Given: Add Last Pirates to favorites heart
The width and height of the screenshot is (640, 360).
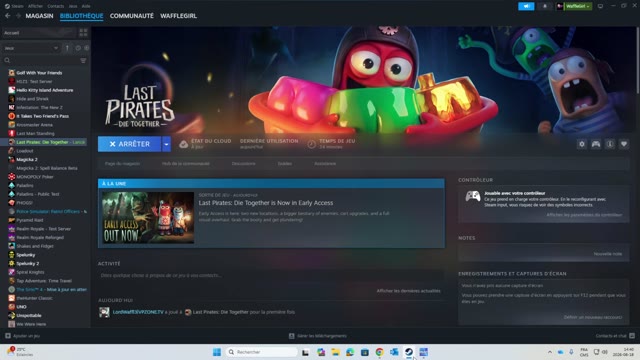Looking at the screenshot, I should (x=624, y=144).
